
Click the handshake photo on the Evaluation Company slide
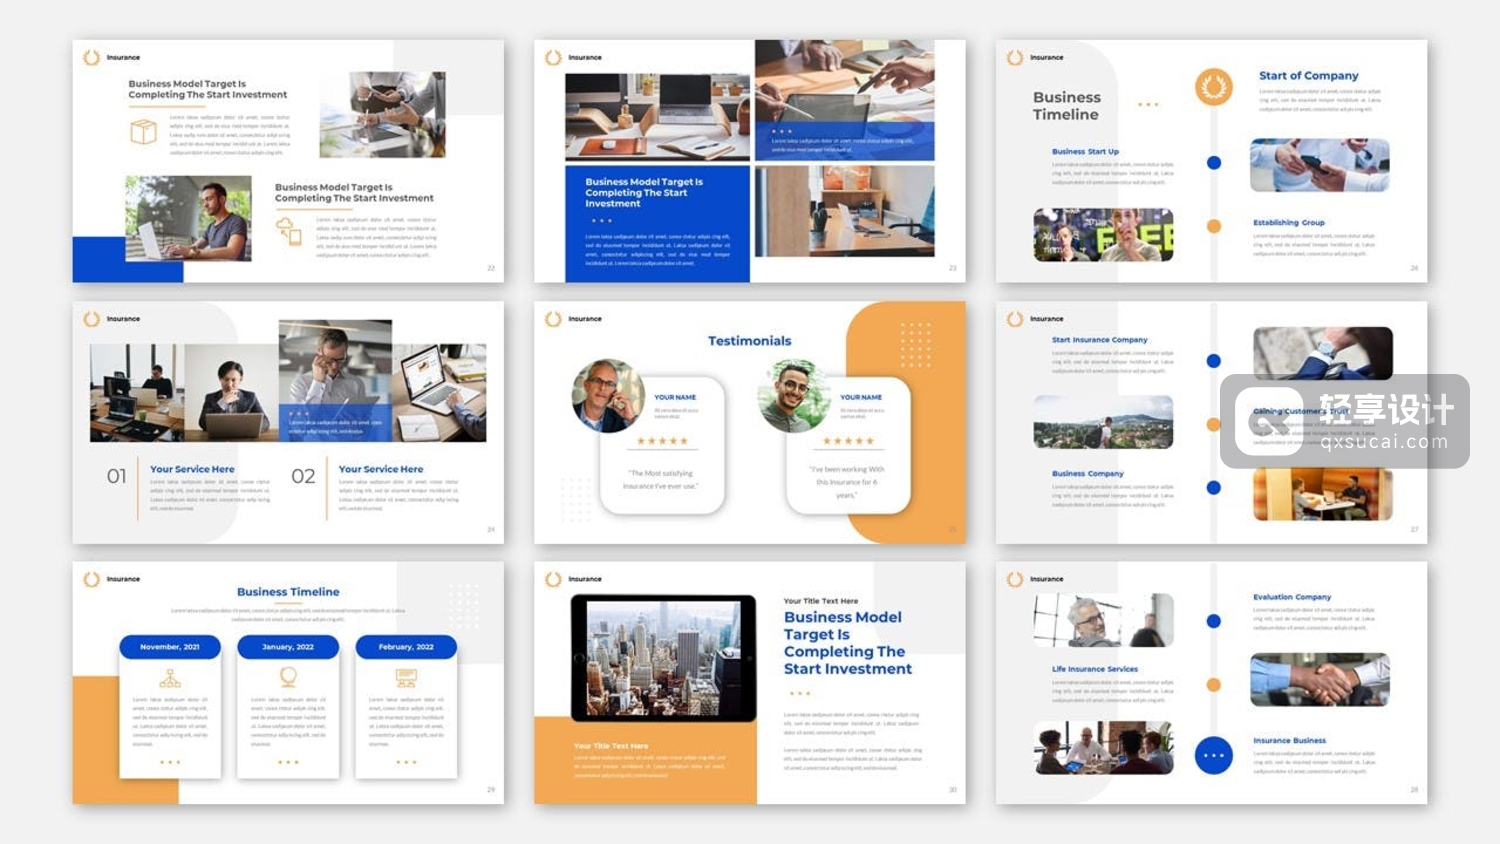point(1320,680)
